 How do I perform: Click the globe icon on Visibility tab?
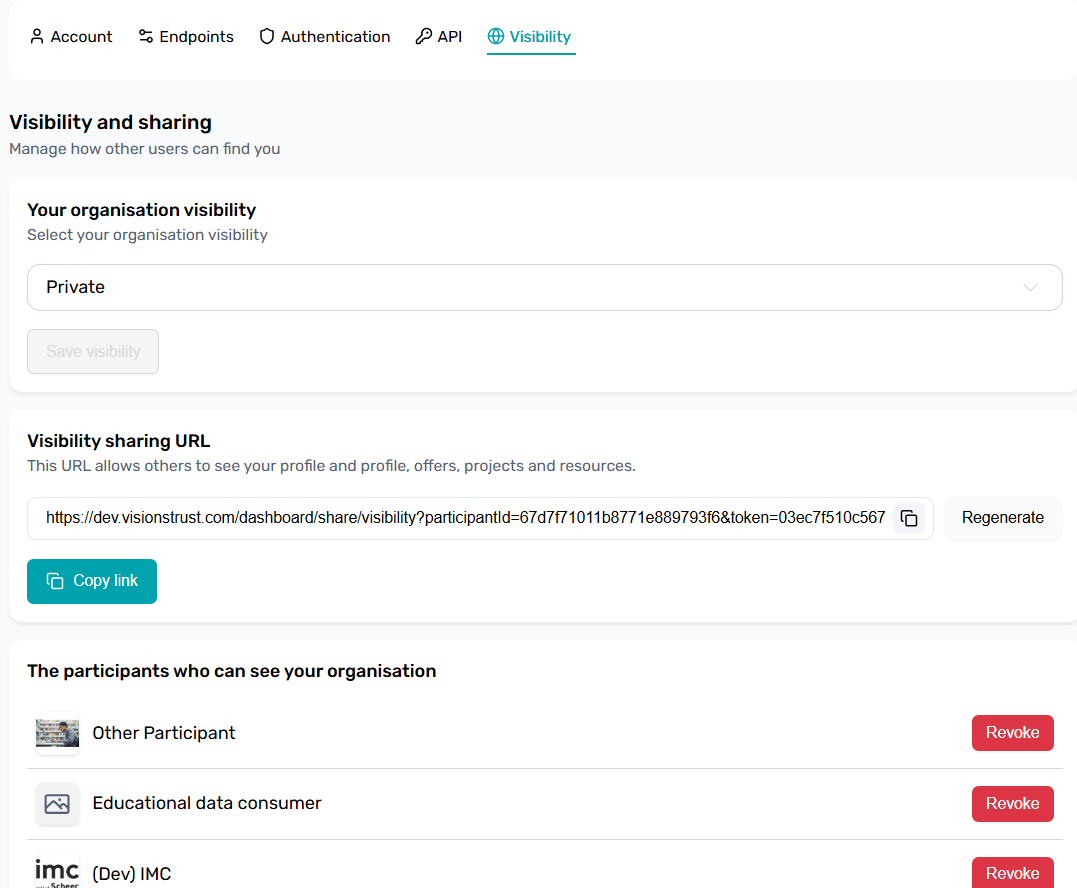tap(496, 37)
